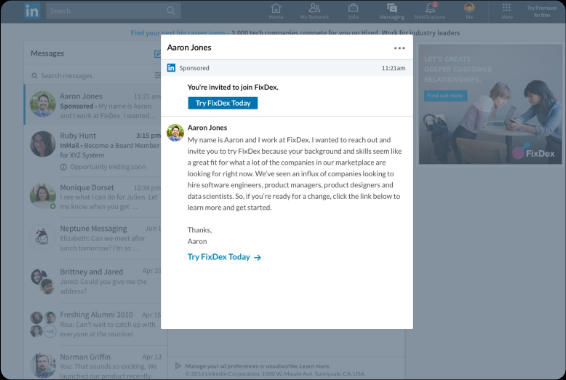Screen dimensions: 566x380
Task: Open Freshing Alumni 2010 group conversation
Action: (93, 324)
